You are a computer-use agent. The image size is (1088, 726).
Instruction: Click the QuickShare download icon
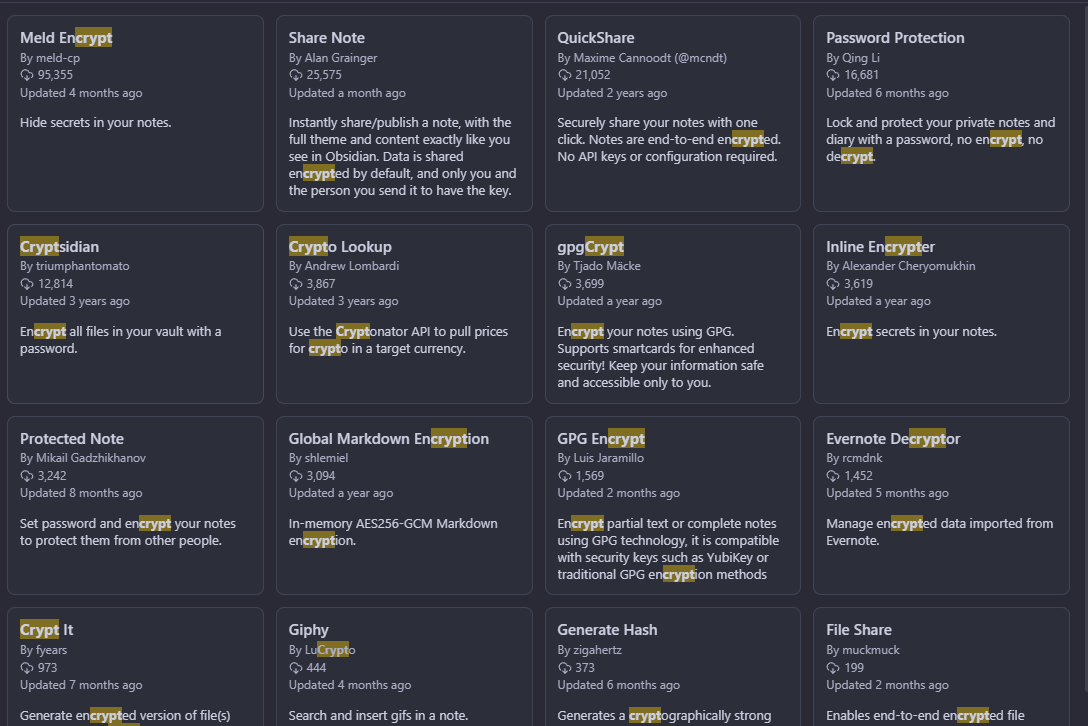coord(564,75)
